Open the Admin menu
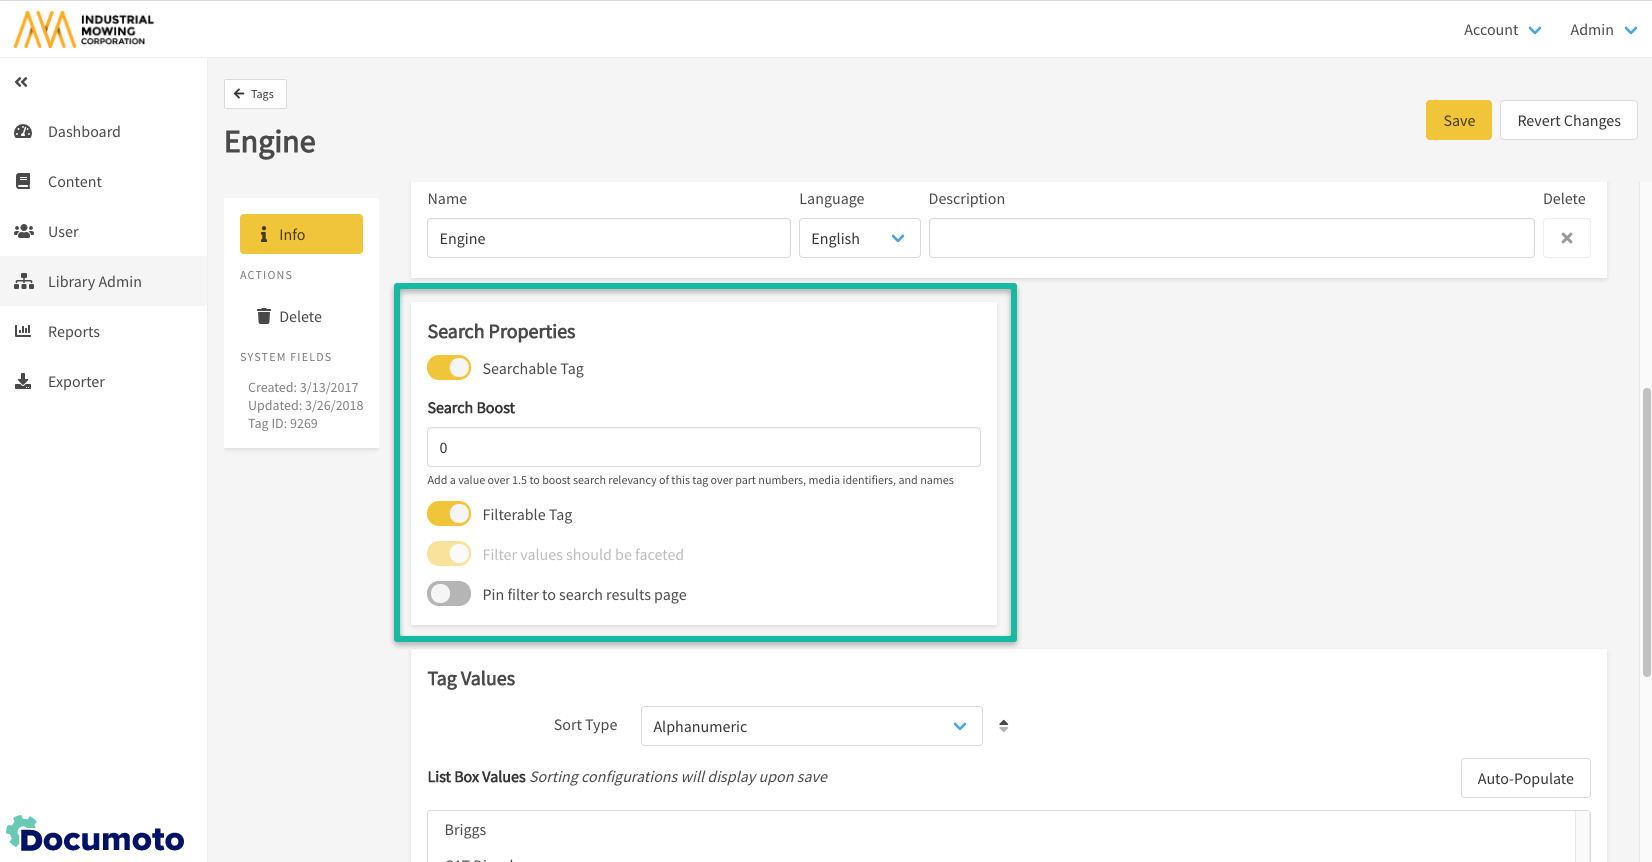1652x862 pixels. tap(1602, 30)
